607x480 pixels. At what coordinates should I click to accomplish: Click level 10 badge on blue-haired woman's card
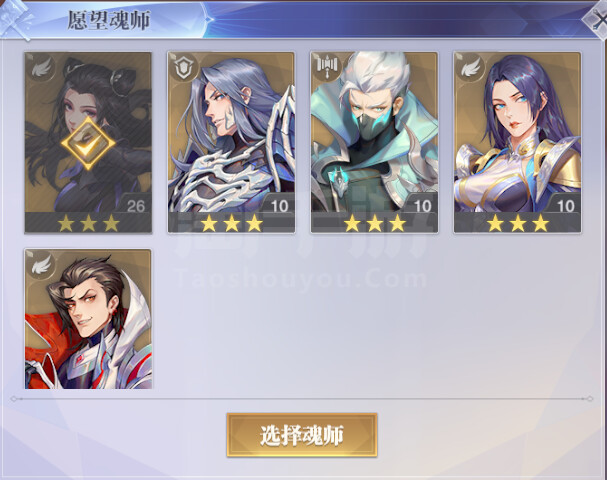(x=566, y=205)
